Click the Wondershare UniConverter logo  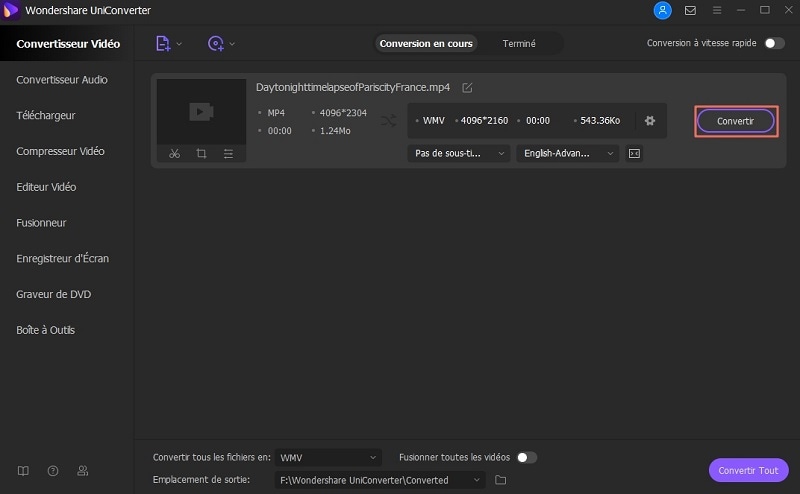coord(10,10)
